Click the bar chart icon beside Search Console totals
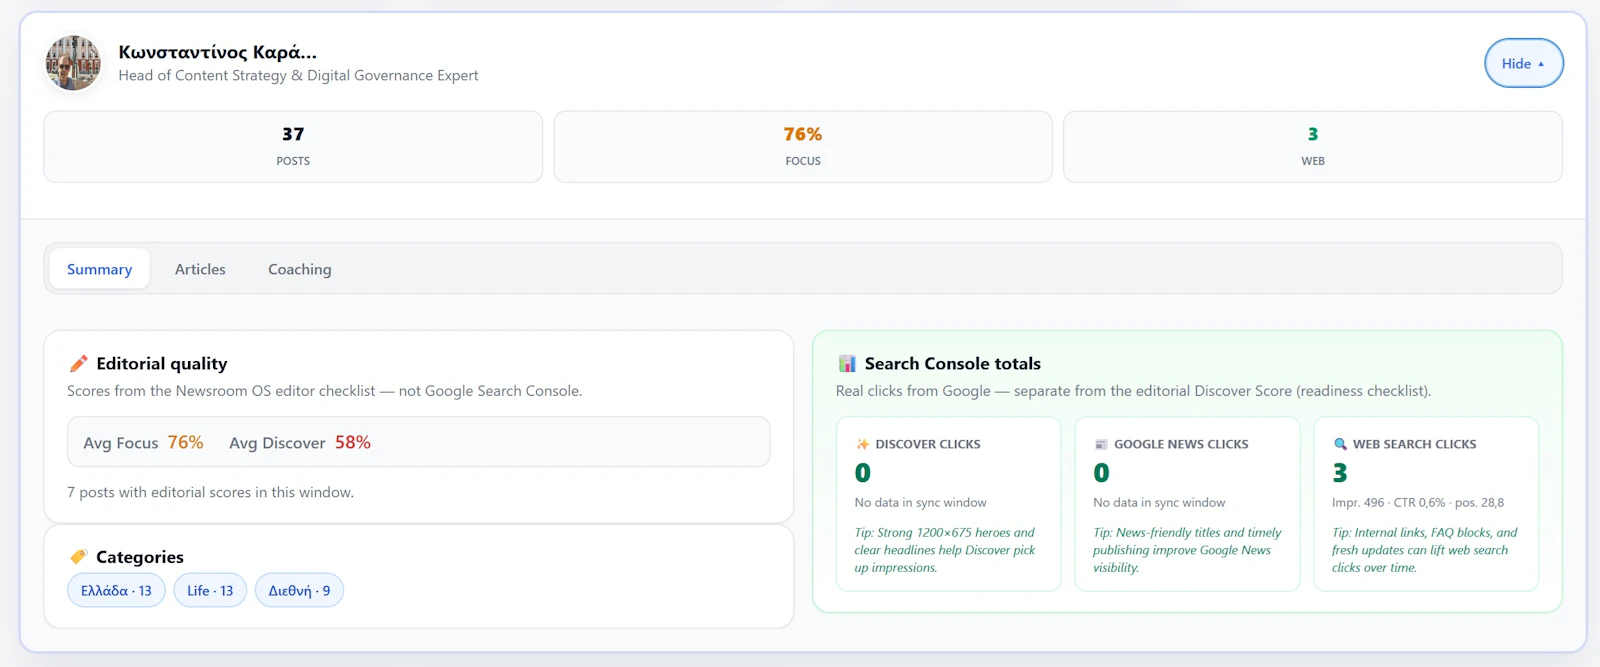Viewport: 1600px width, 667px height. 847,363
